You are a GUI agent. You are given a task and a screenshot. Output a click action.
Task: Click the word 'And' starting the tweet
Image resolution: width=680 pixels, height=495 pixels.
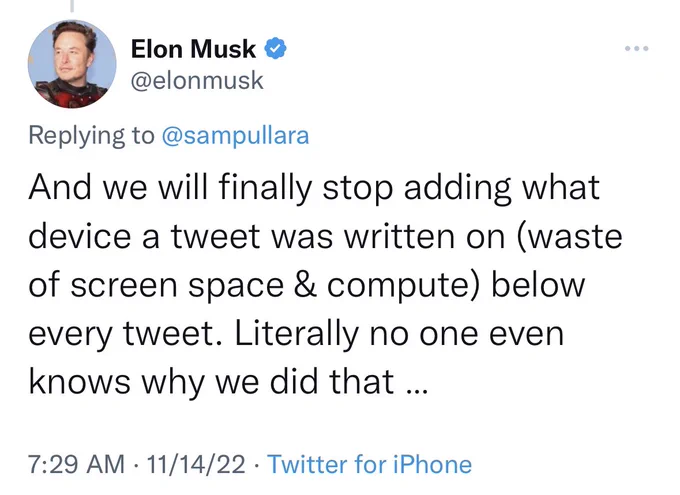60,187
